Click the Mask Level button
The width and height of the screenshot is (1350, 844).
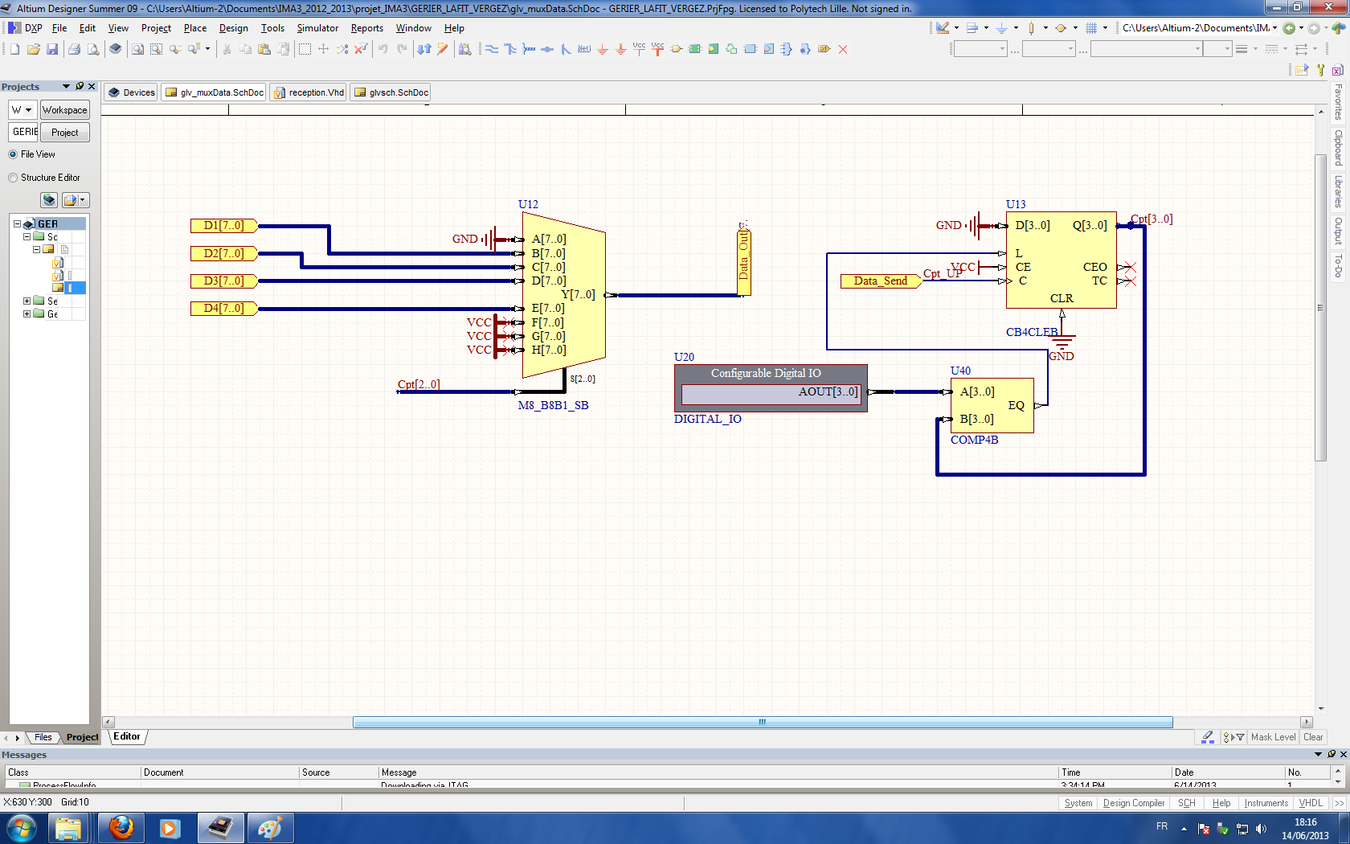coord(1272,737)
